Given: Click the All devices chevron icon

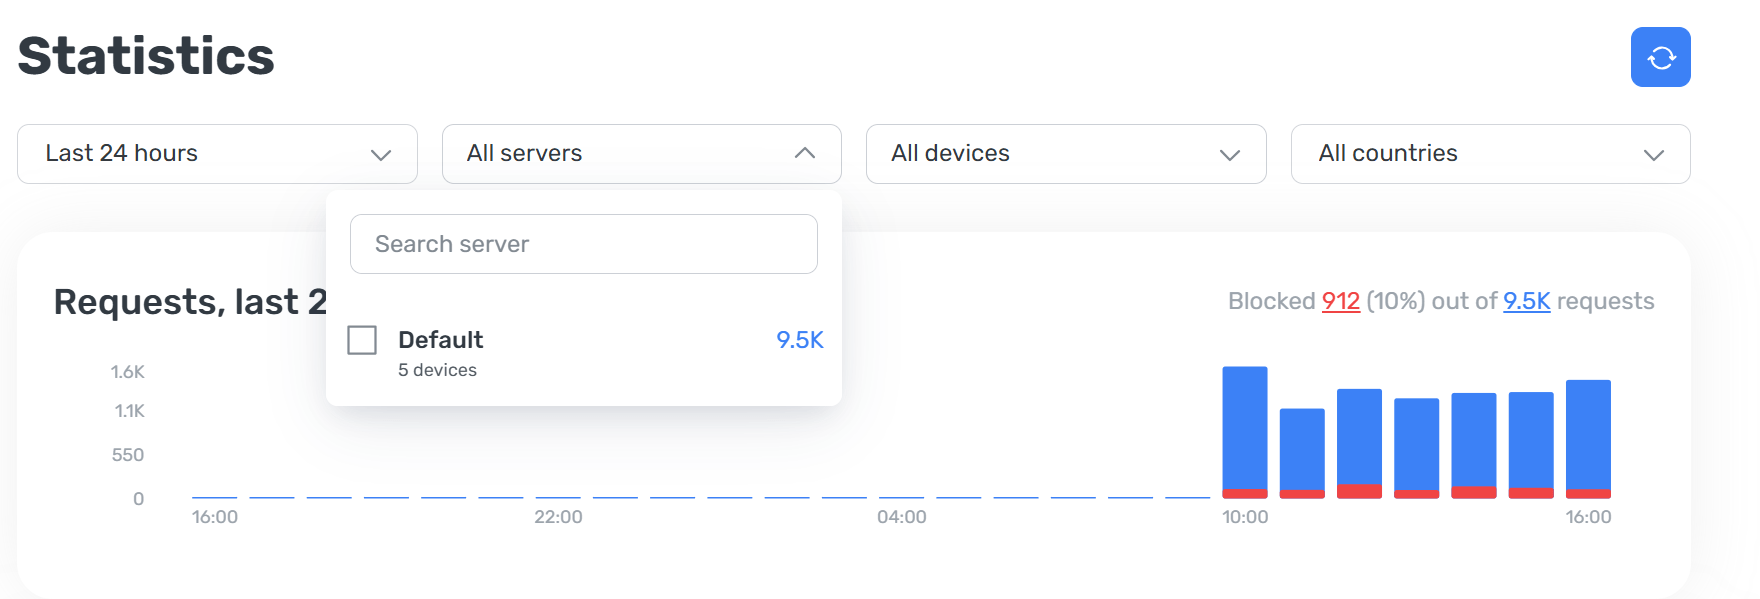Looking at the screenshot, I should [x=1229, y=154].
